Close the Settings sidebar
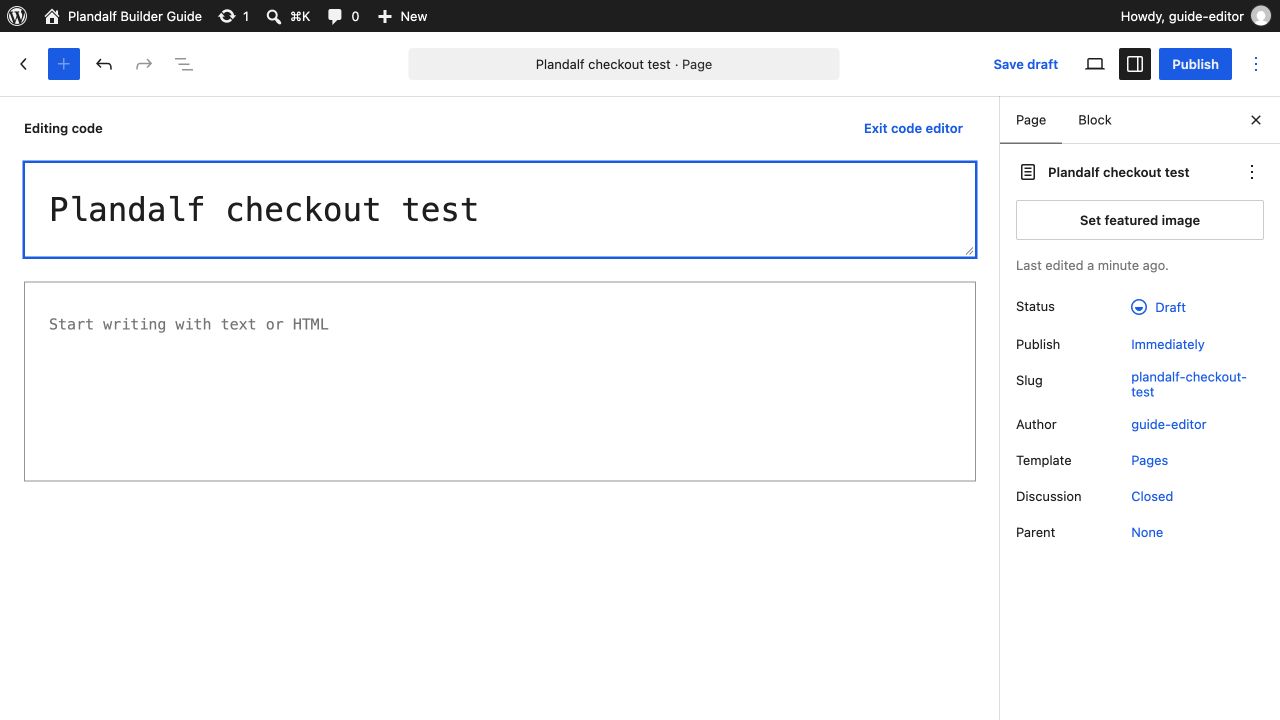 (x=1256, y=120)
